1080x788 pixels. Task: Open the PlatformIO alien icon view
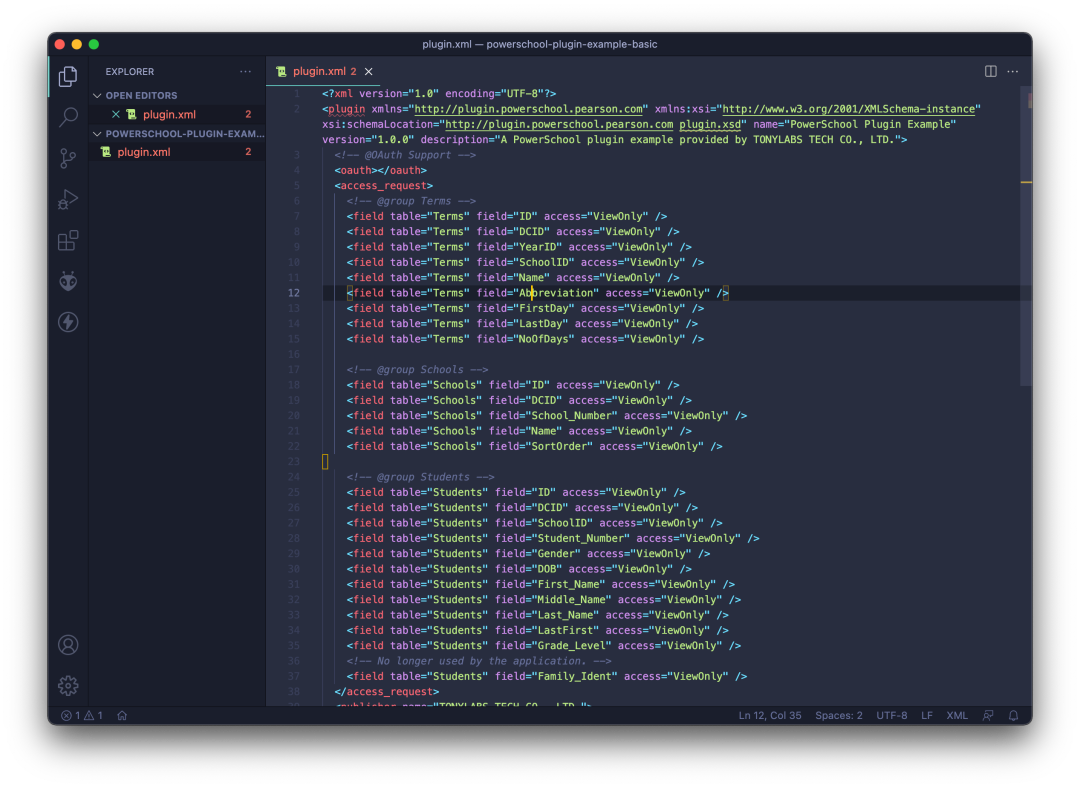click(68, 281)
